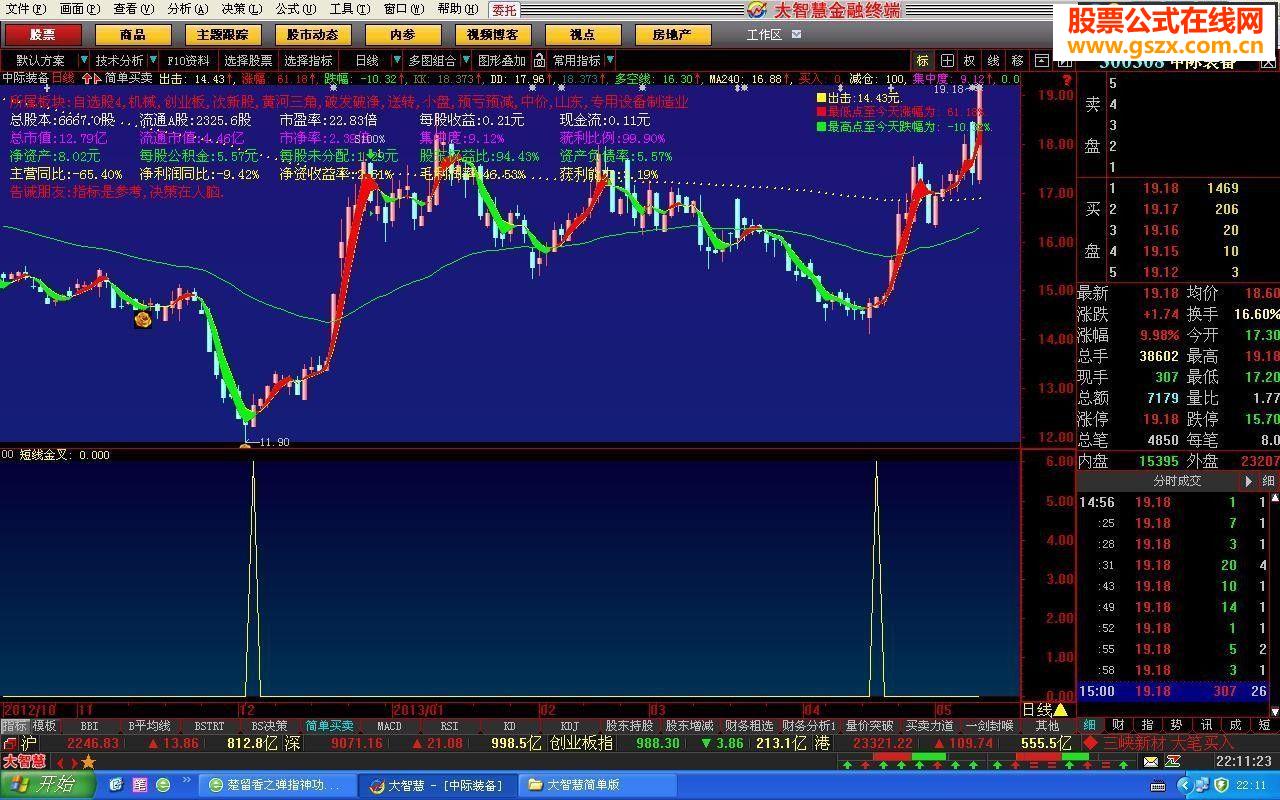The image size is (1280, 800).
Task: Click the panel layout icon beside 移
Action: (1042, 60)
